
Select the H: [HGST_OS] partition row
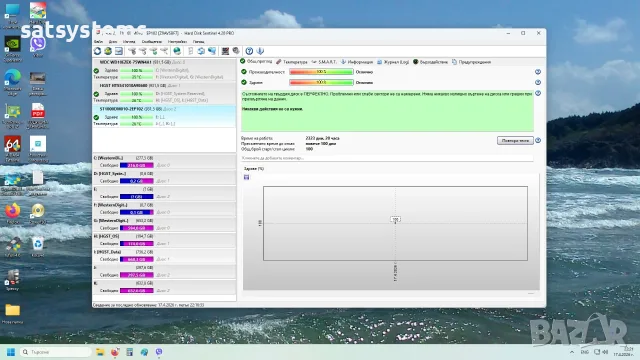coord(164,240)
